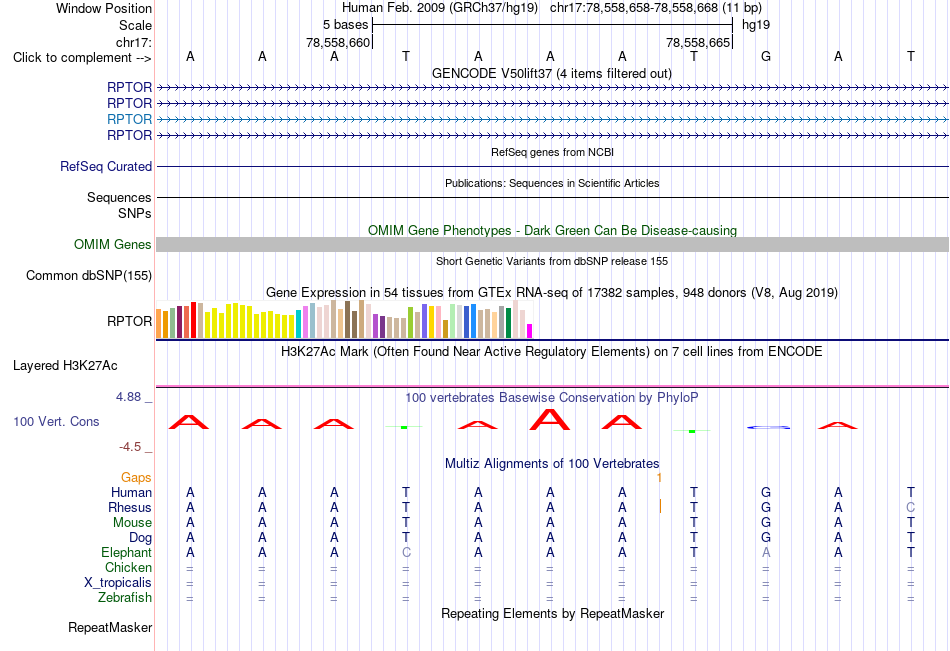Click the G base in the Human alignment row
The image size is (950, 651).
tap(766, 492)
